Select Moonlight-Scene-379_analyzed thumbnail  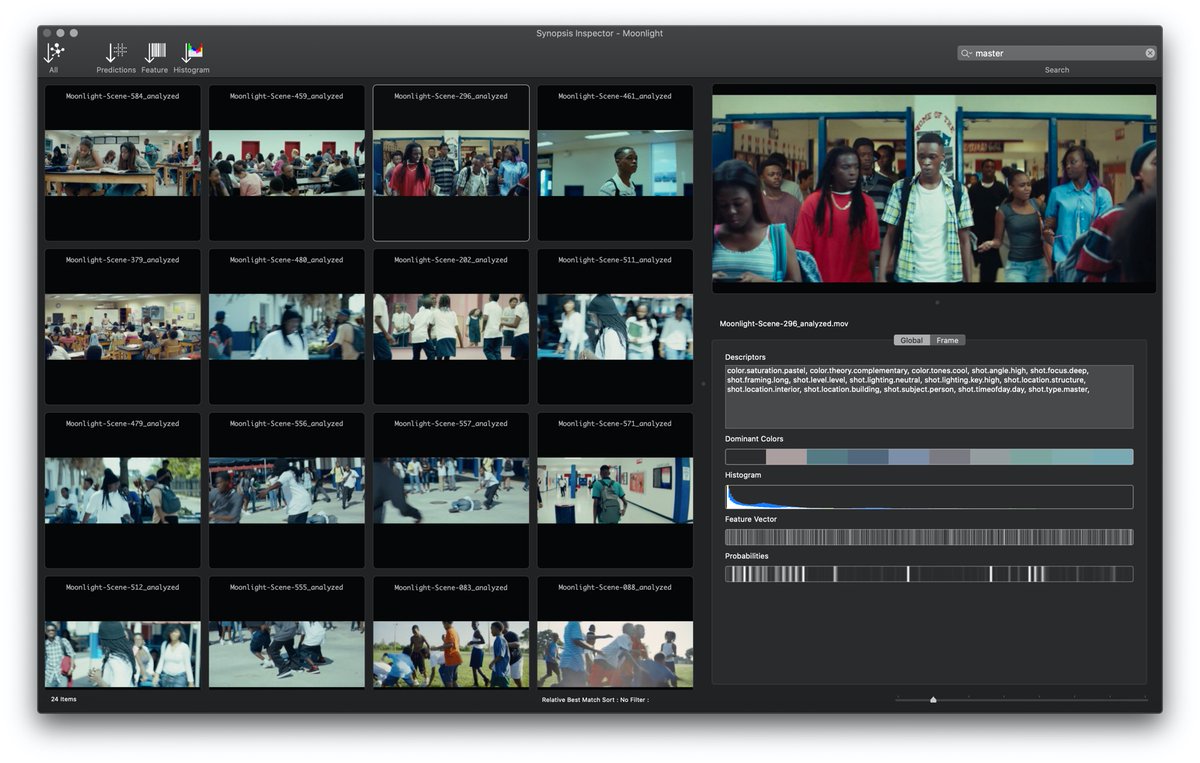coord(122,327)
